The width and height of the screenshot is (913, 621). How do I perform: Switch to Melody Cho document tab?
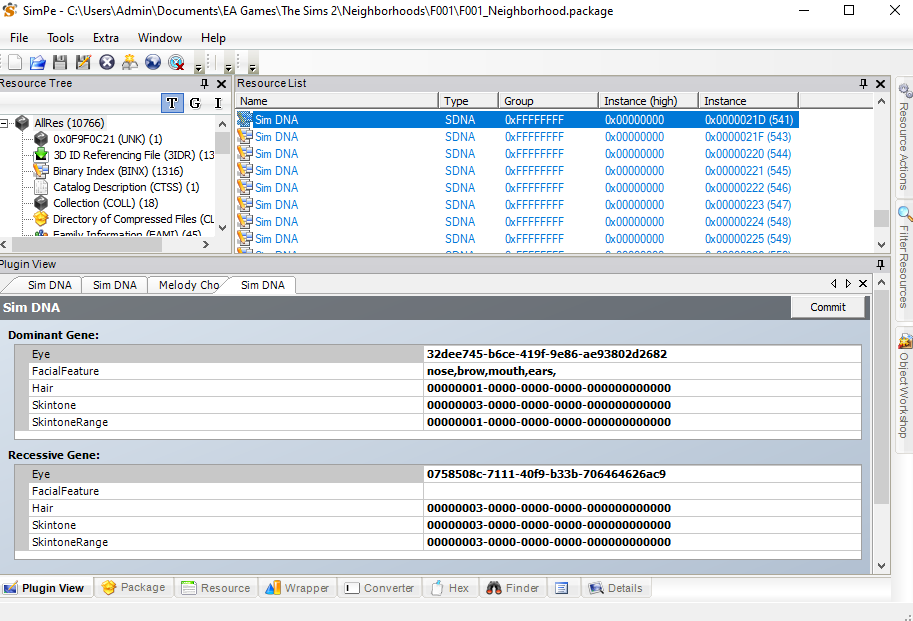[x=189, y=285]
